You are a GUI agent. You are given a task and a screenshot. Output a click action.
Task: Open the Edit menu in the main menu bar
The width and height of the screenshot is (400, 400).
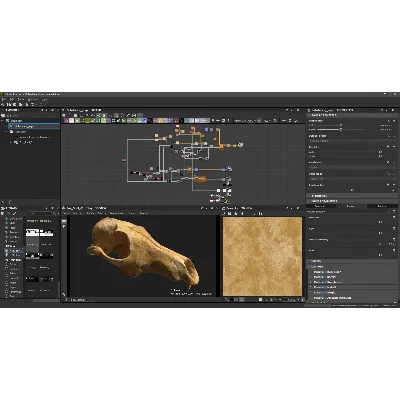[x=12, y=99]
